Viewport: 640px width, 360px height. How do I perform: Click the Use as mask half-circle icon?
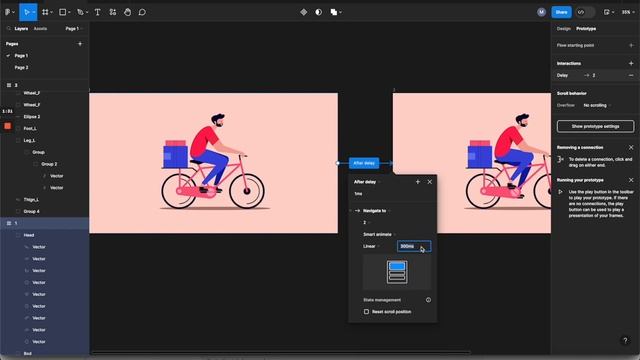pos(318,12)
